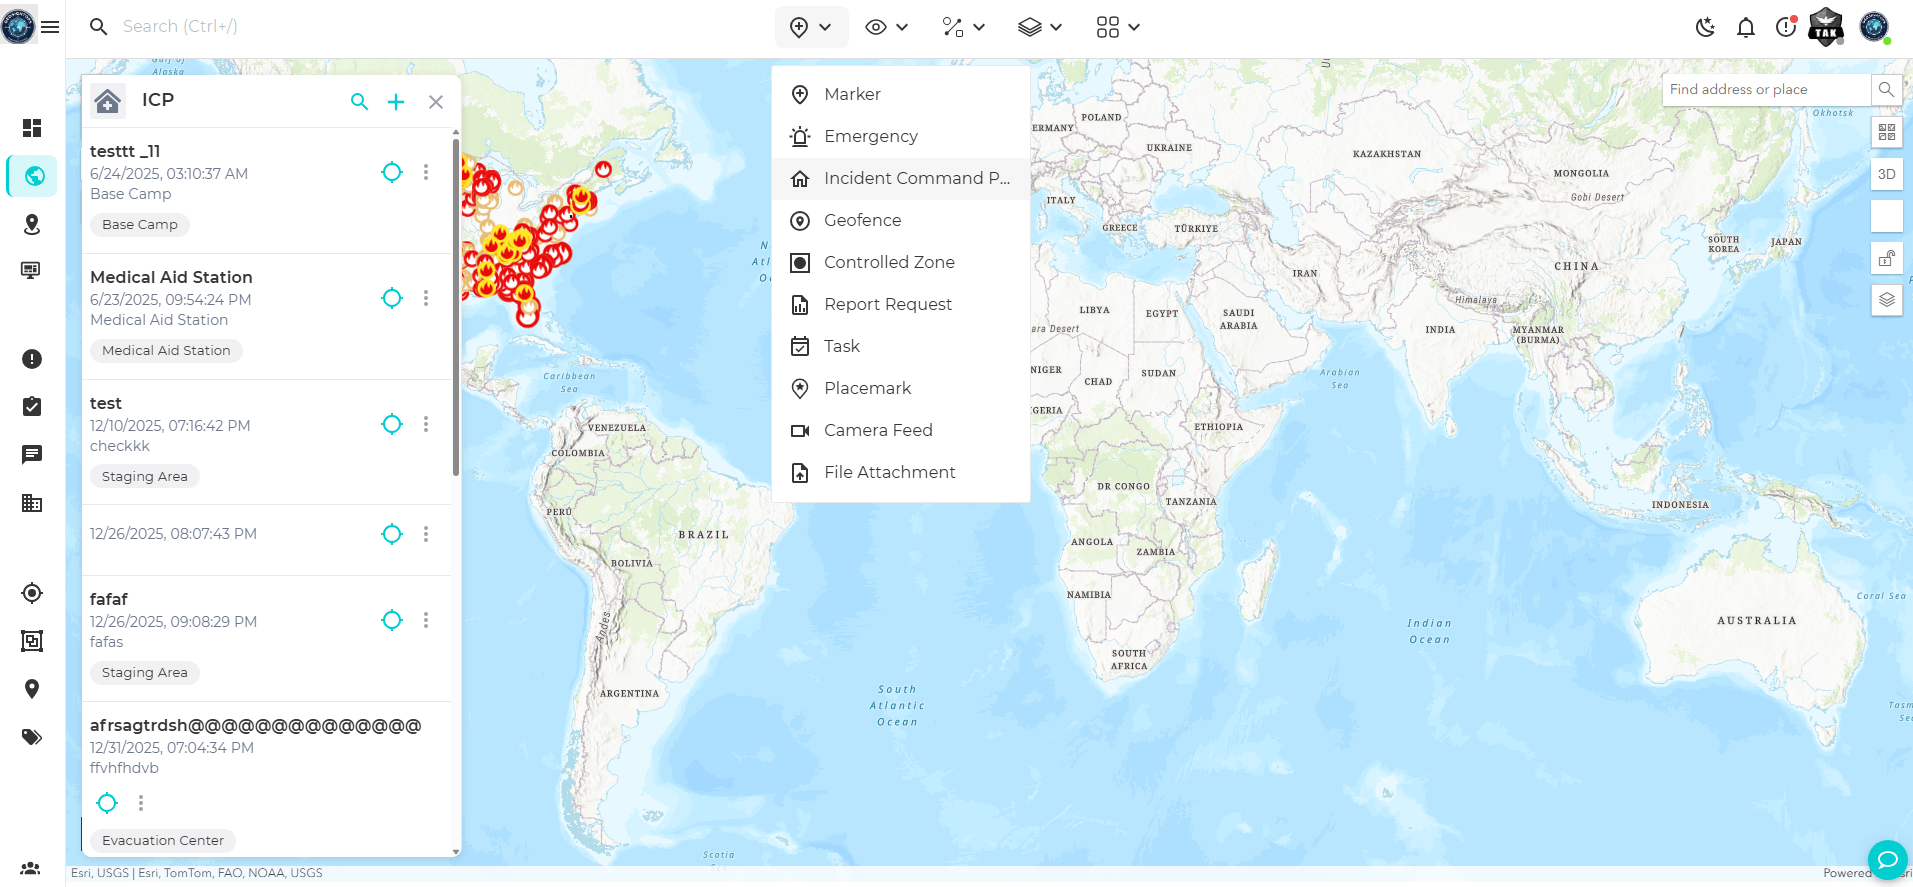Open more options for test entry
The height and width of the screenshot is (887, 1913).
tap(426, 424)
